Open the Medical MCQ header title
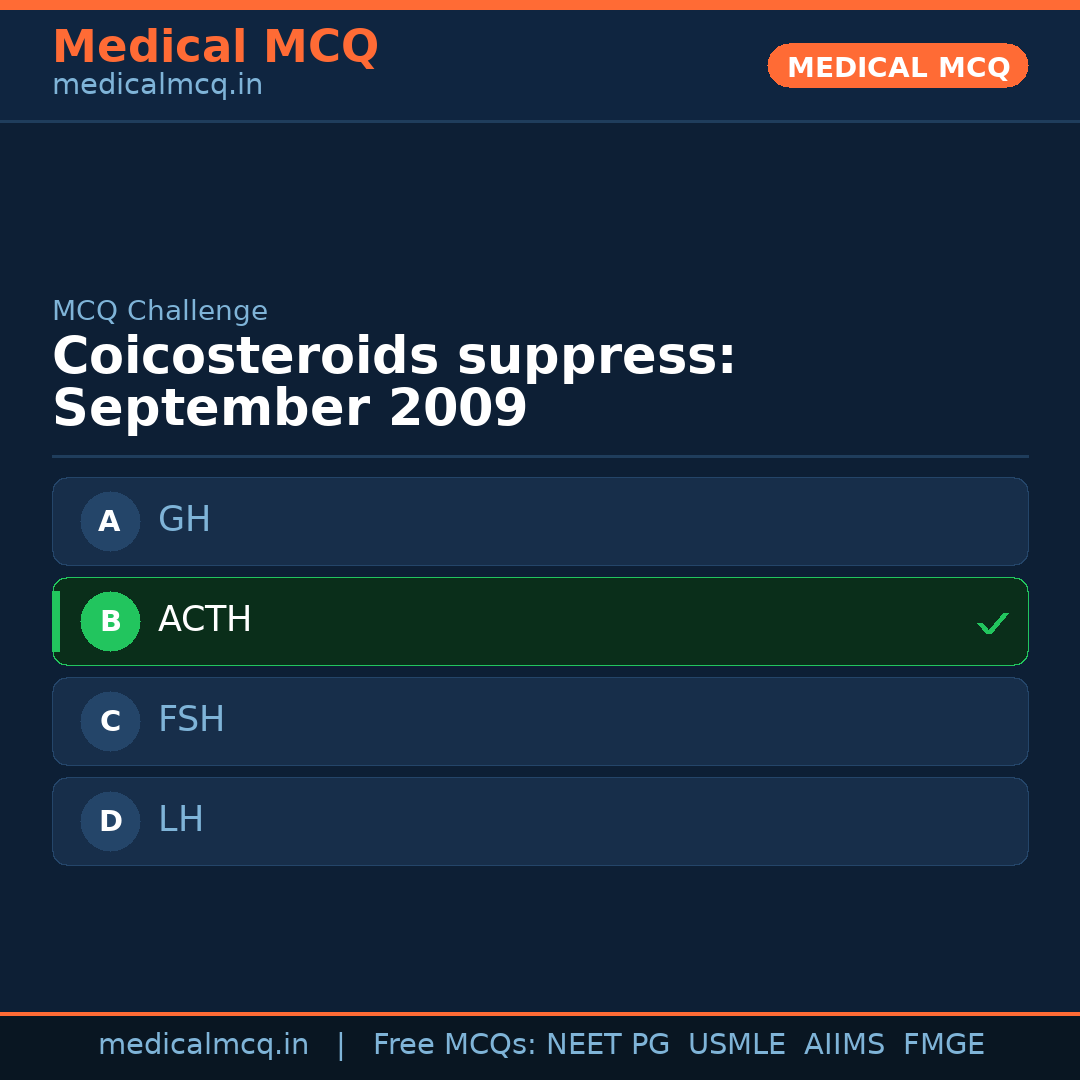The image size is (1080, 1080). (215, 47)
